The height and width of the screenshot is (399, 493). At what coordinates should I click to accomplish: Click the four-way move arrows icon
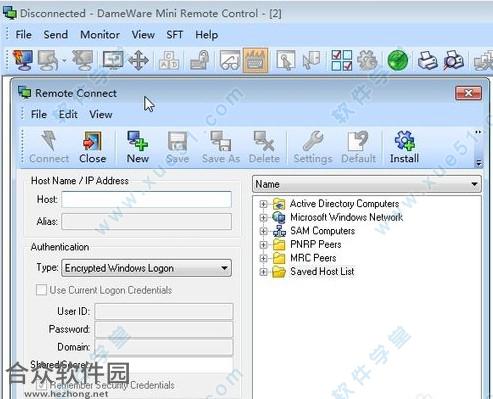coord(138,60)
